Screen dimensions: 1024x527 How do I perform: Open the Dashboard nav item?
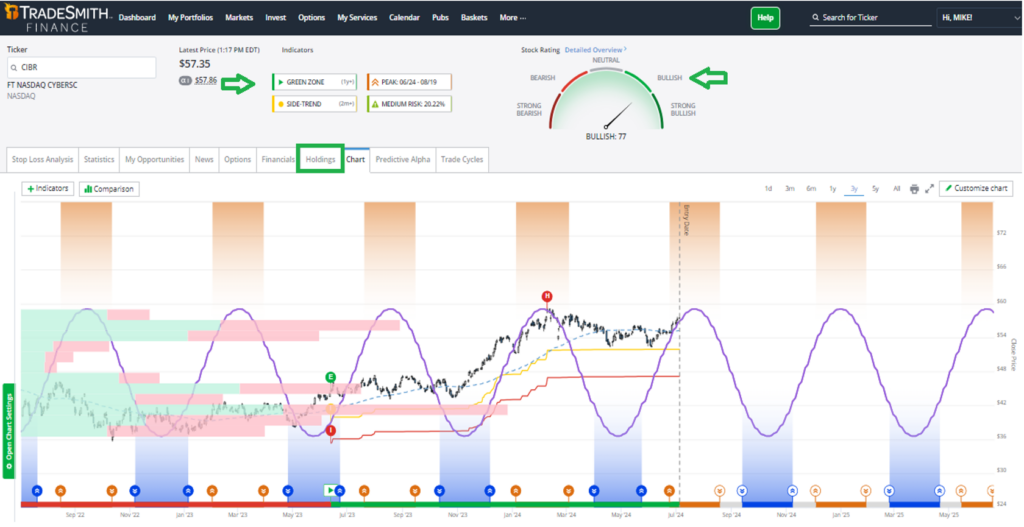click(x=137, y=18)
